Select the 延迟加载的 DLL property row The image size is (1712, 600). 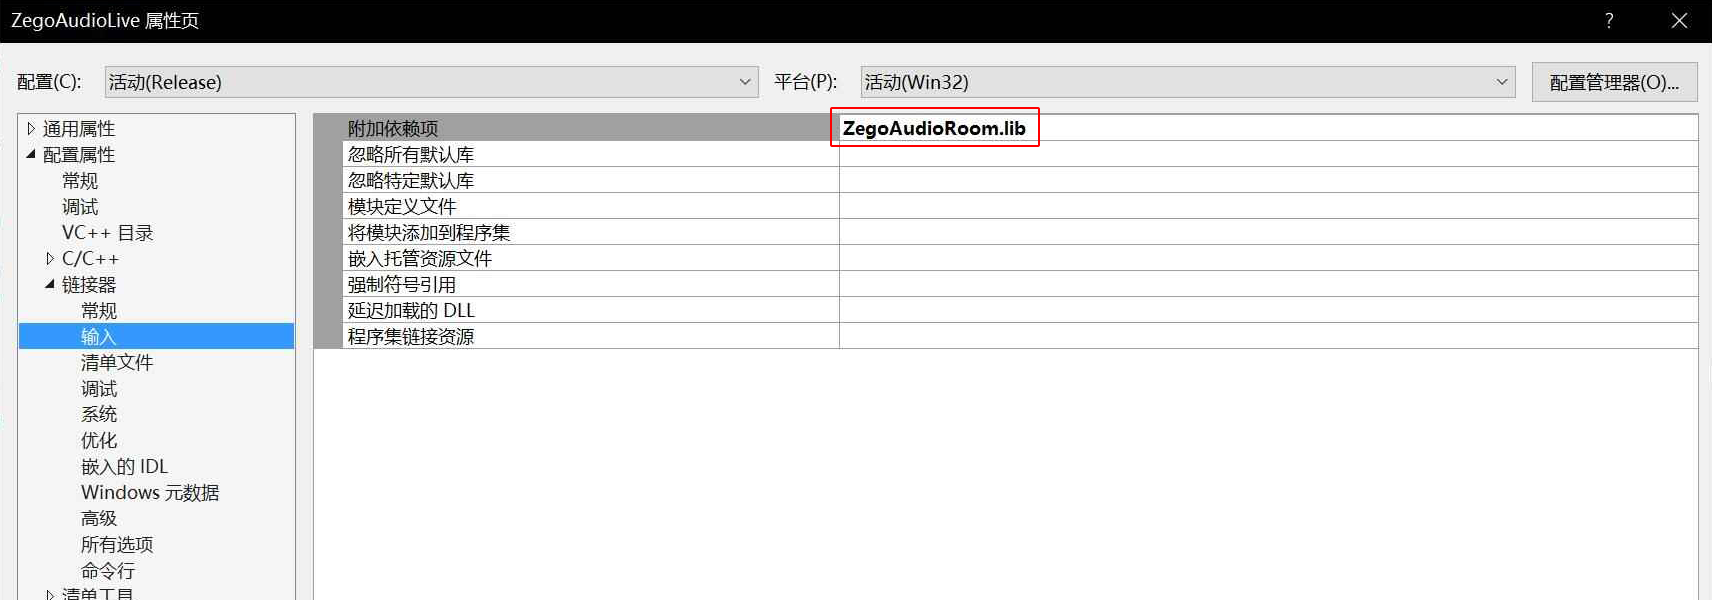pos(1005,310)
